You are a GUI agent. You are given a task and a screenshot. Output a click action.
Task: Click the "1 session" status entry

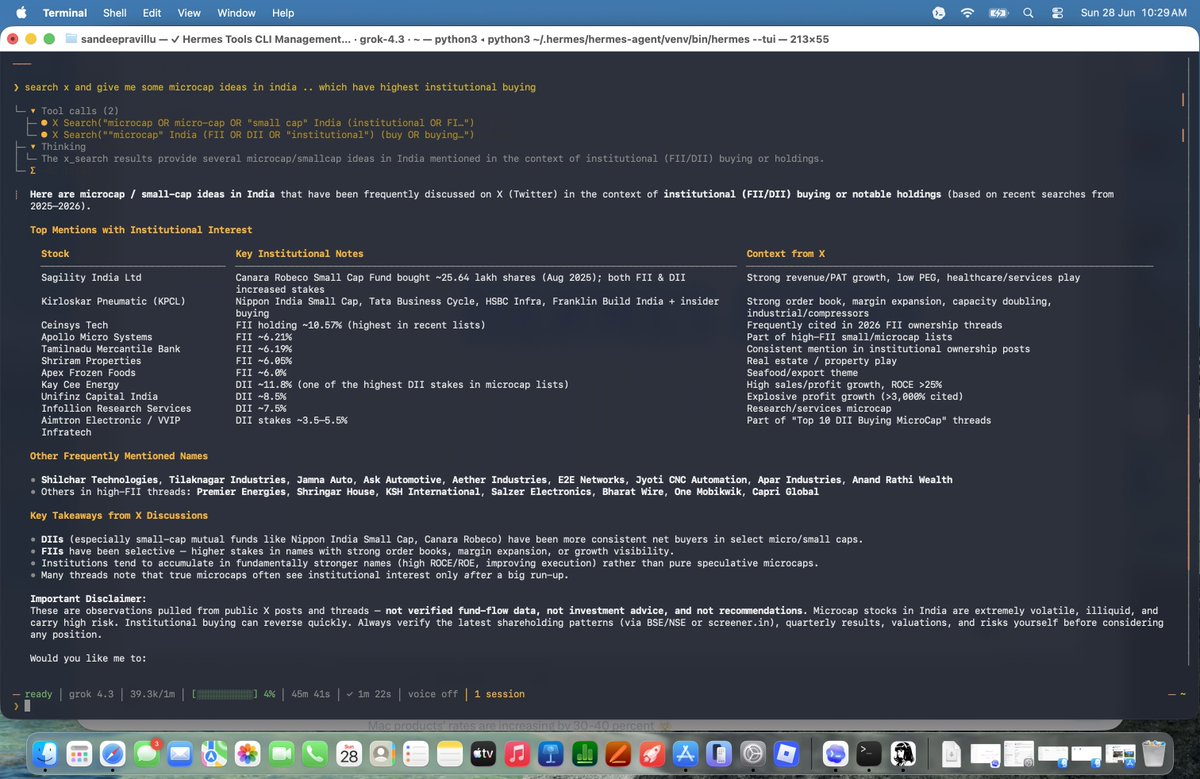500,694
